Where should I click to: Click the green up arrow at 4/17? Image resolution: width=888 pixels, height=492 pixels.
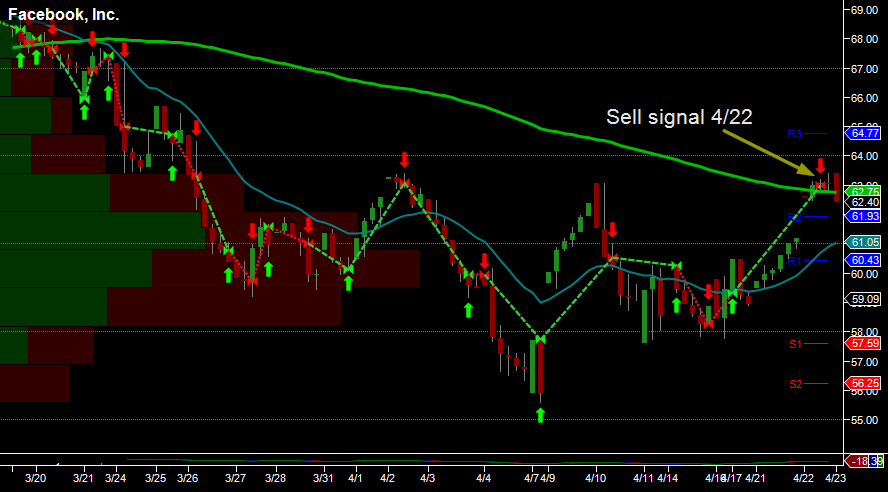point(732,306)
